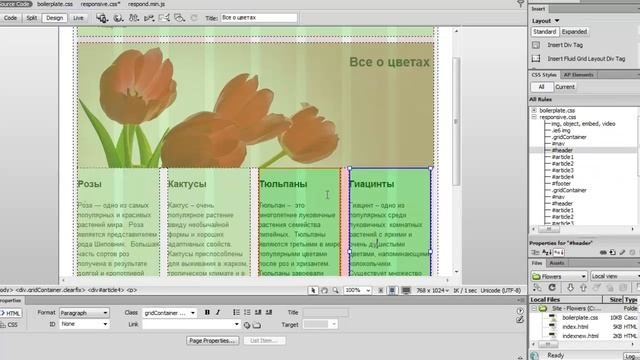Open the Class gridContainer dropdown
640x360 pixels.
tap(169, 313)
